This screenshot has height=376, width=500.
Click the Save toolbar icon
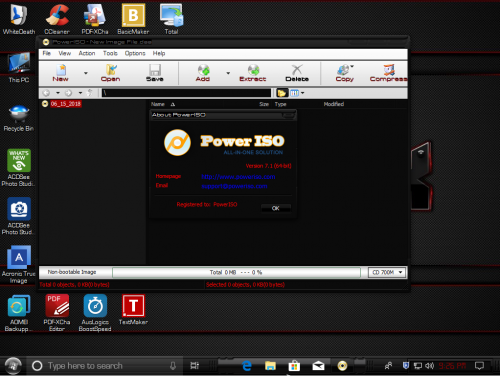(155, 73)
